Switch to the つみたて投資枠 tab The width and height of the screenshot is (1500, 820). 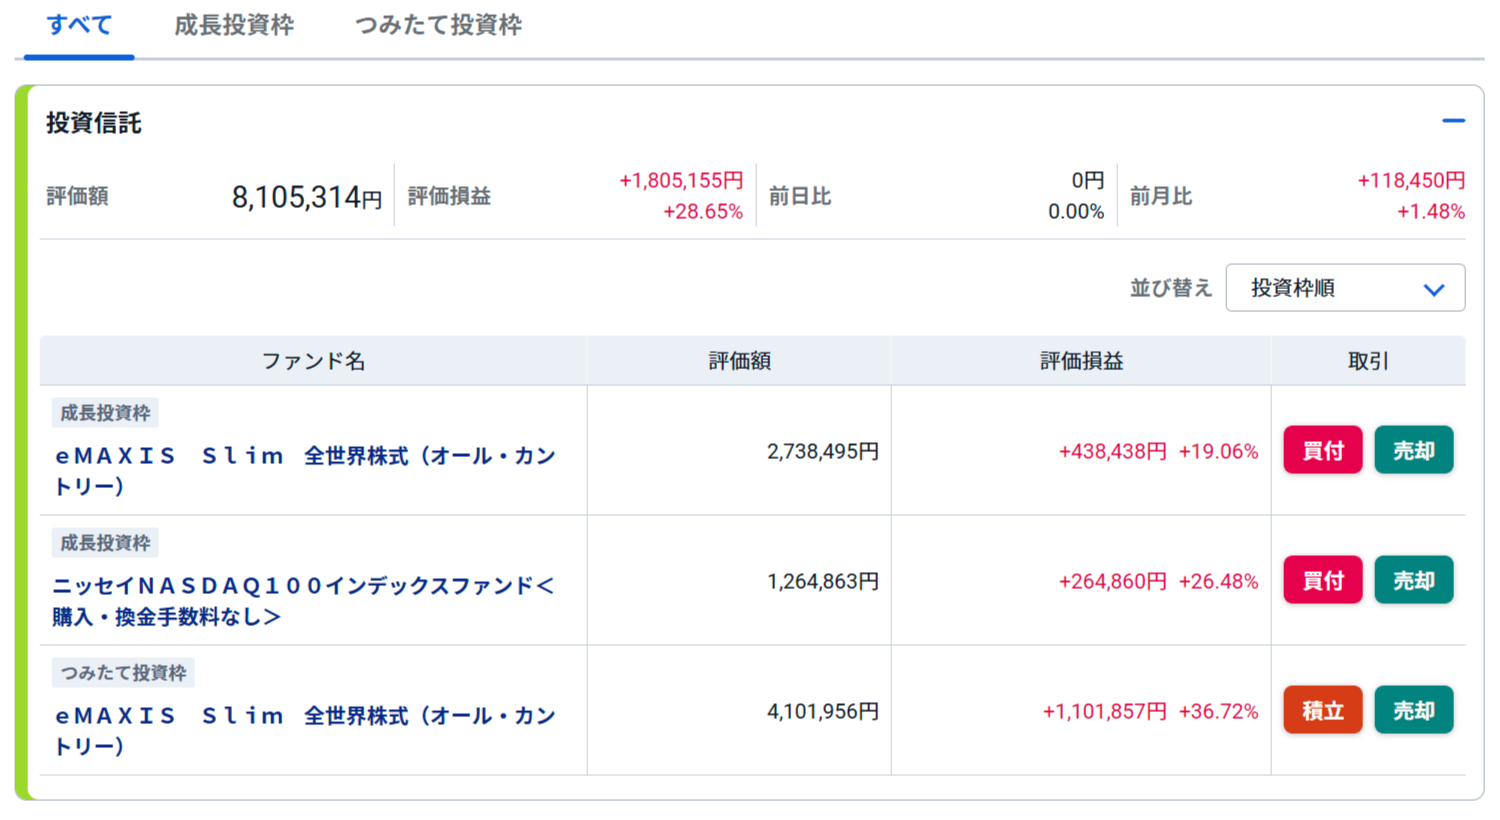[x=438, y=25]
